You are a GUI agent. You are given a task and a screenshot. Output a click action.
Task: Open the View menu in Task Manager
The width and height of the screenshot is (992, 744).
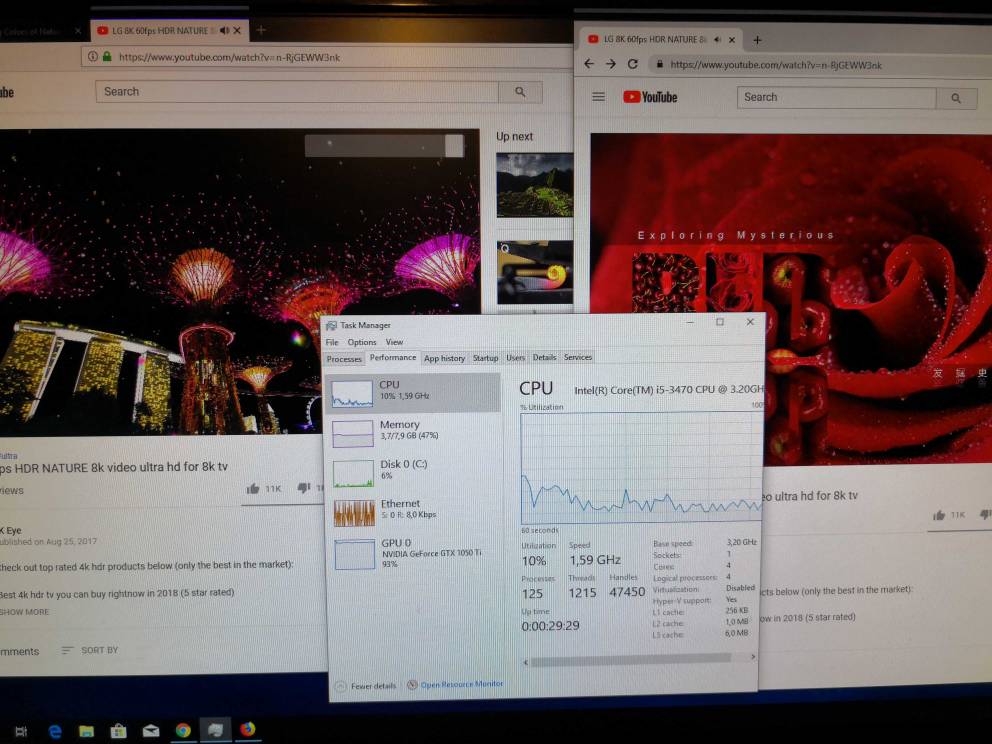pyautogui.click(x=394, y=342)
